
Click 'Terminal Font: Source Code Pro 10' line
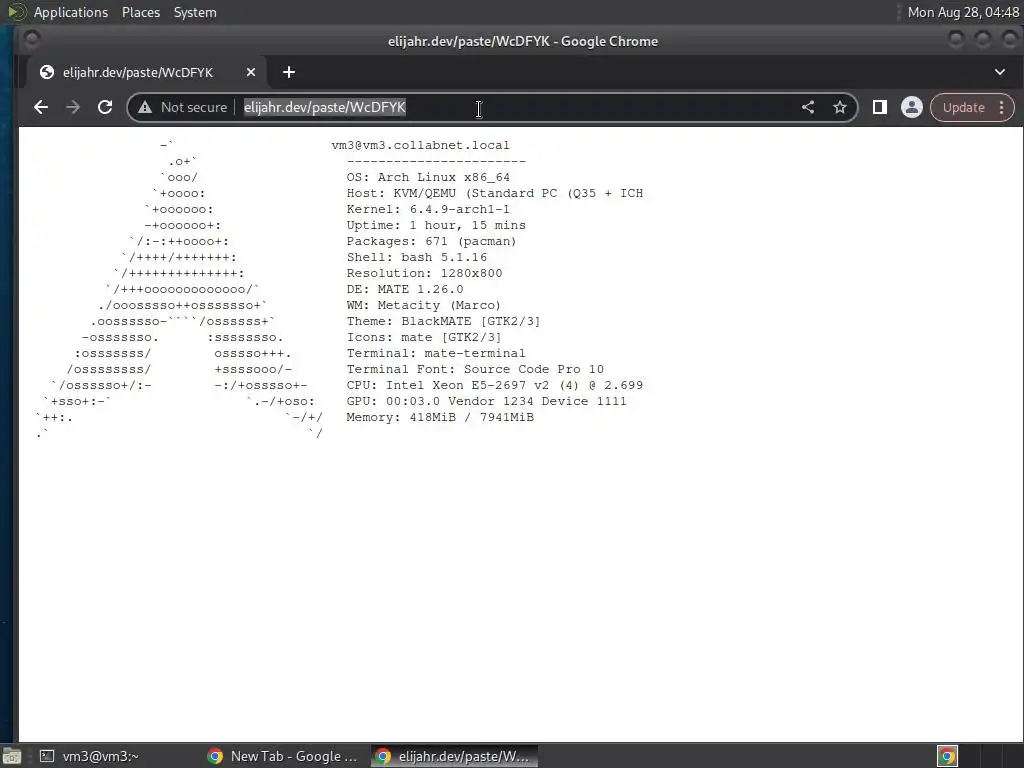coord(475,369)
